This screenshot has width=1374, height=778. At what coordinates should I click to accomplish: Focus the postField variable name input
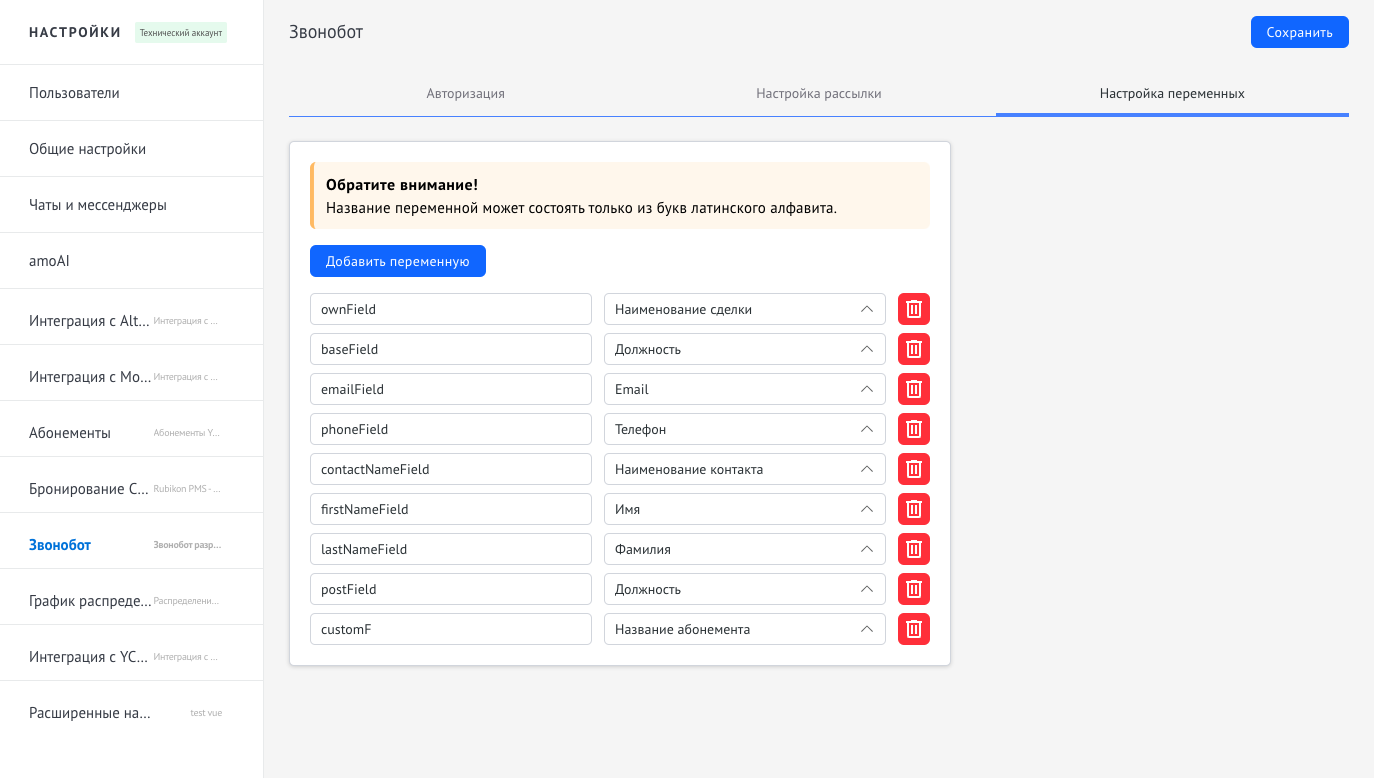click(451, 589)
